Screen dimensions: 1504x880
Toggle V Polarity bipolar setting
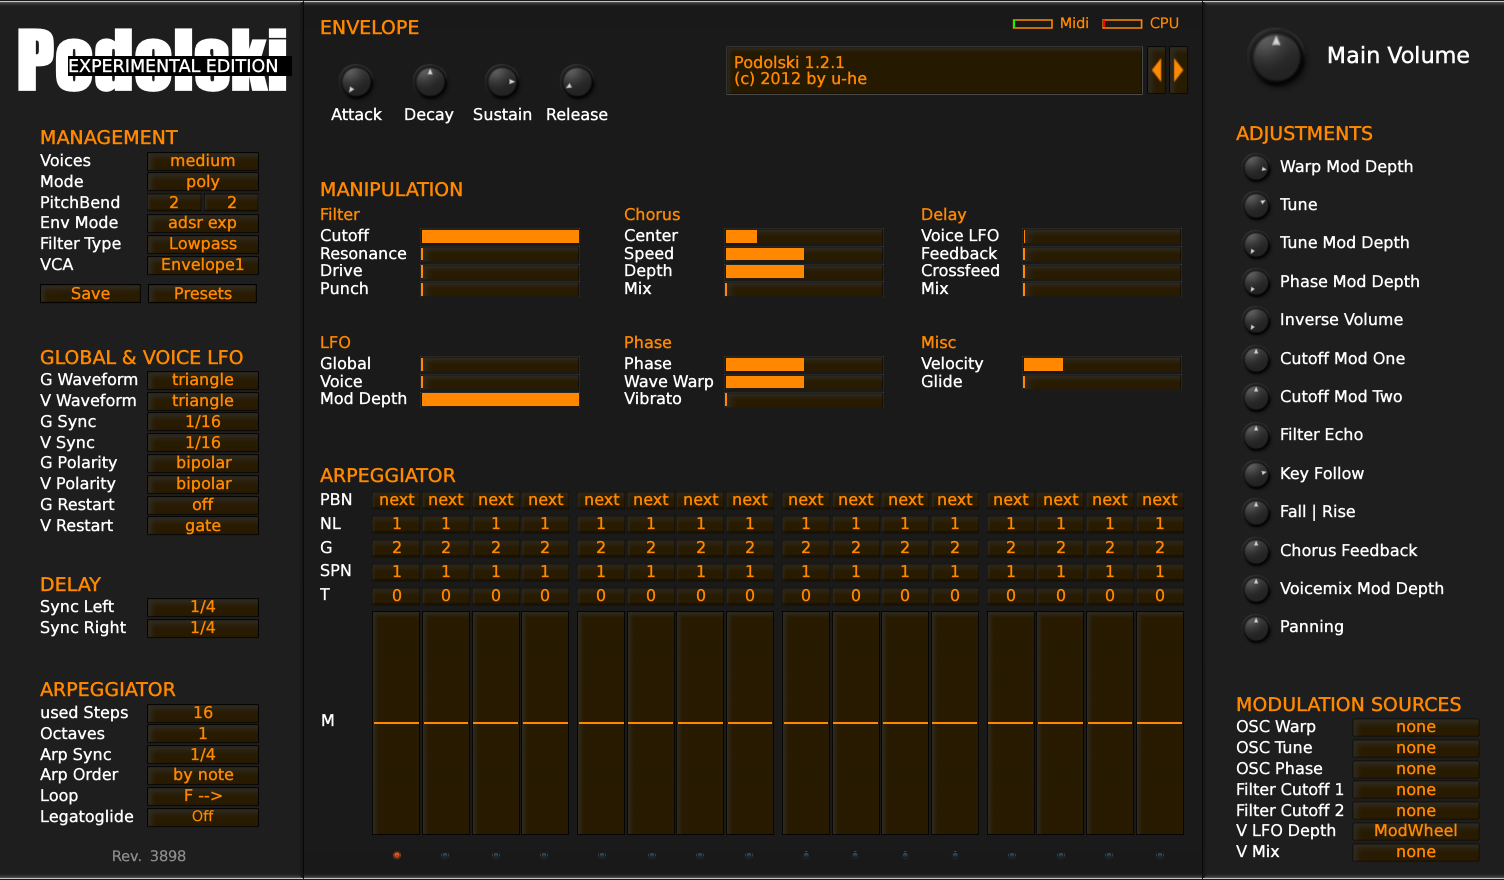203,484
